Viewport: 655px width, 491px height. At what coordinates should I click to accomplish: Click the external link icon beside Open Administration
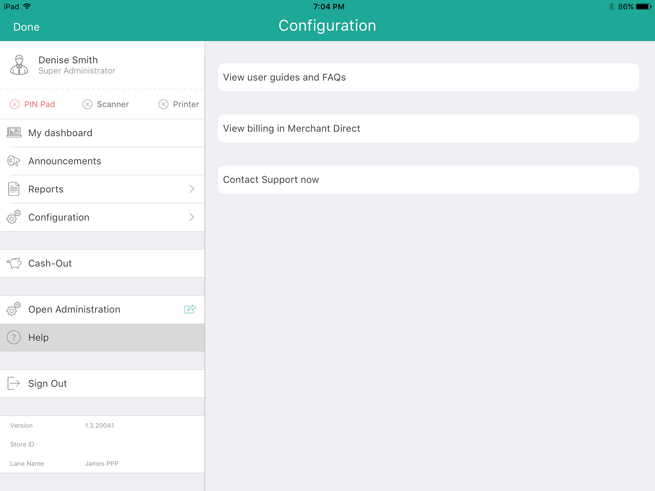[x=190, y=309]
